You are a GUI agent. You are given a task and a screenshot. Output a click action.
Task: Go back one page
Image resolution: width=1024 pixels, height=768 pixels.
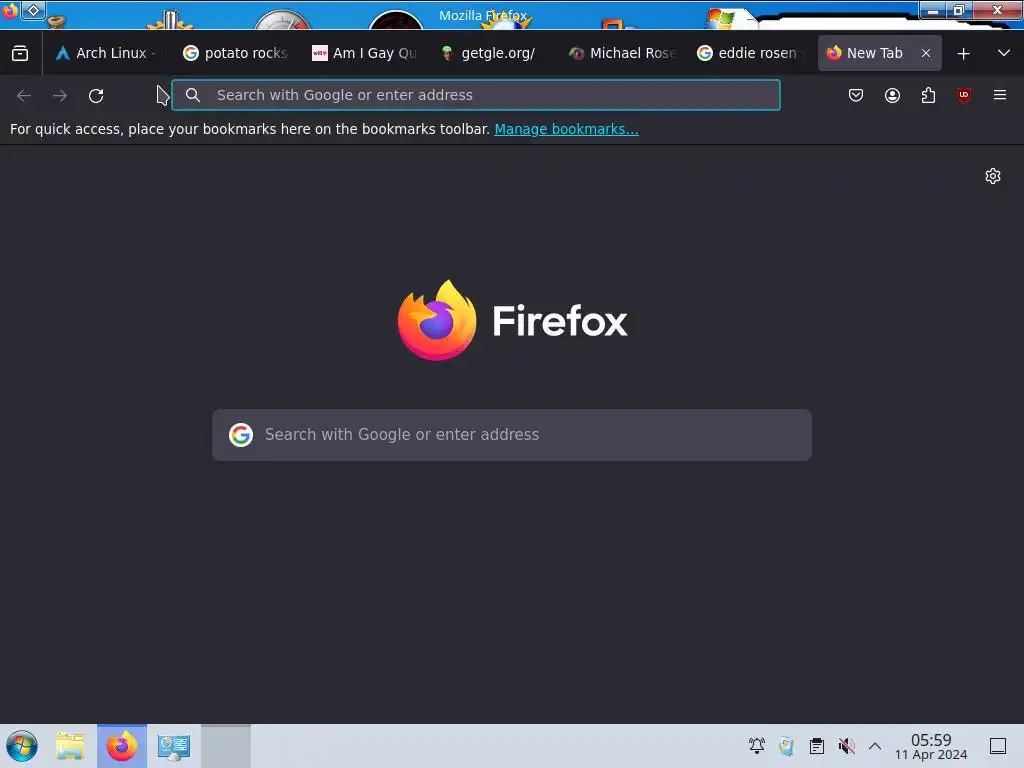[x=24, y=95]
